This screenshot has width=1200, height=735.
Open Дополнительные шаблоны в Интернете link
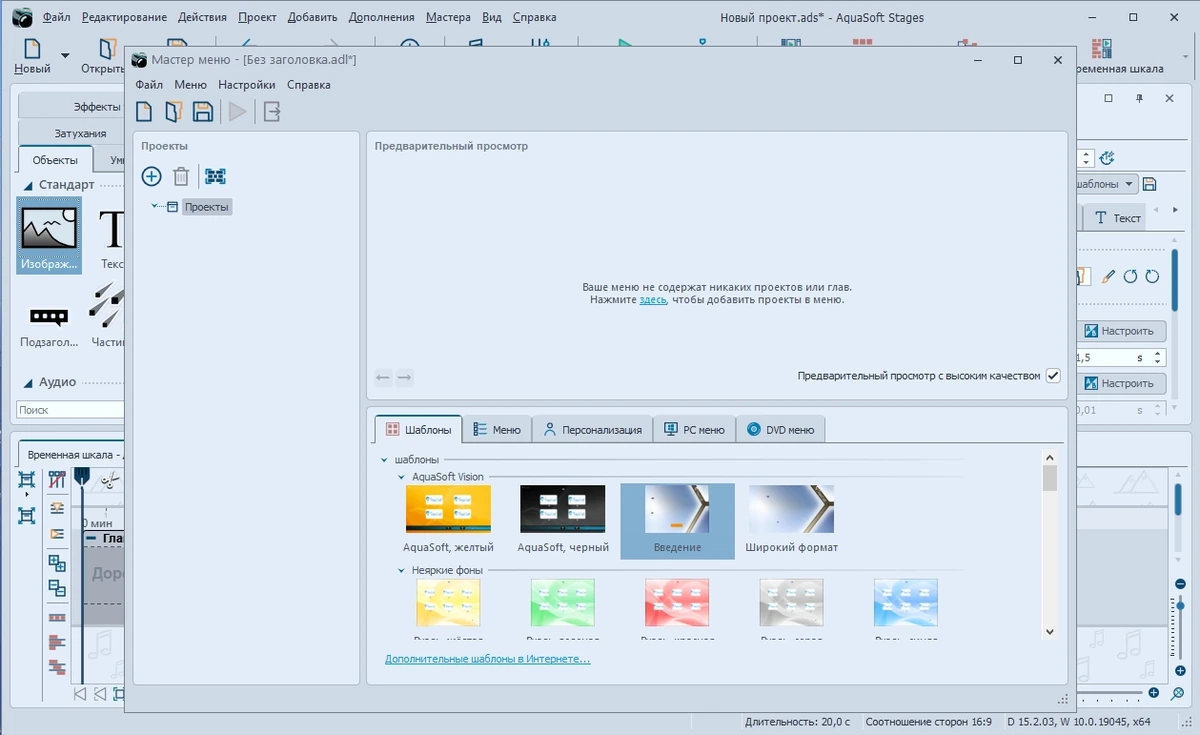[x=488, y=659]
